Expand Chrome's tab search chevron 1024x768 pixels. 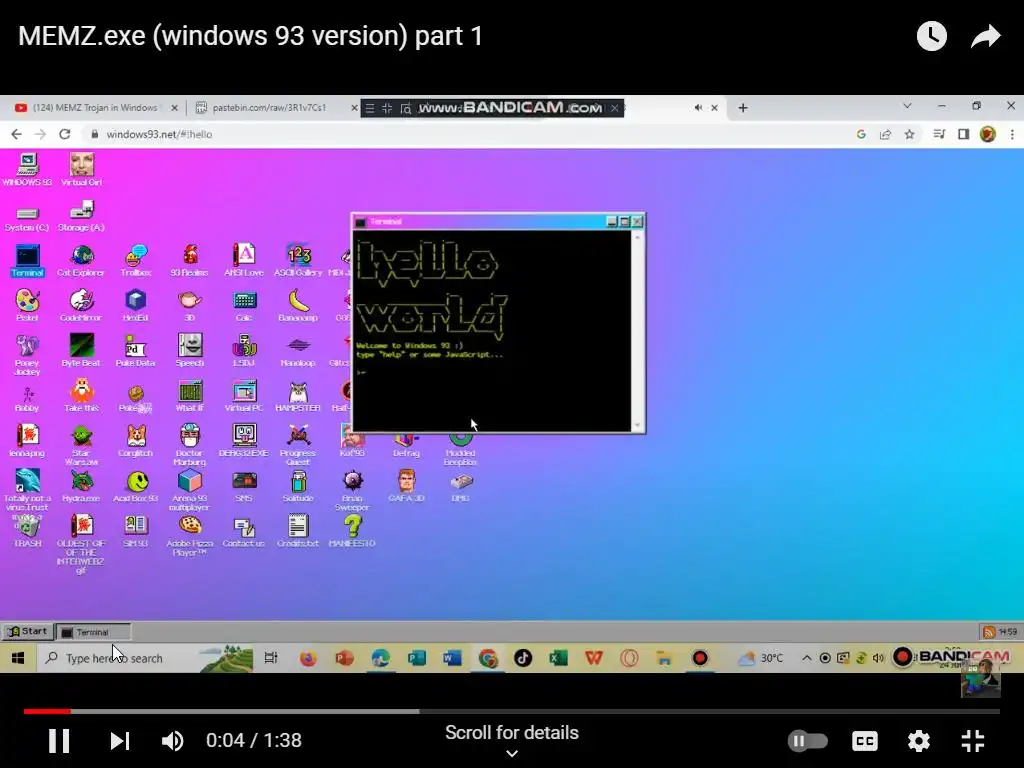(x=907, y=106)
